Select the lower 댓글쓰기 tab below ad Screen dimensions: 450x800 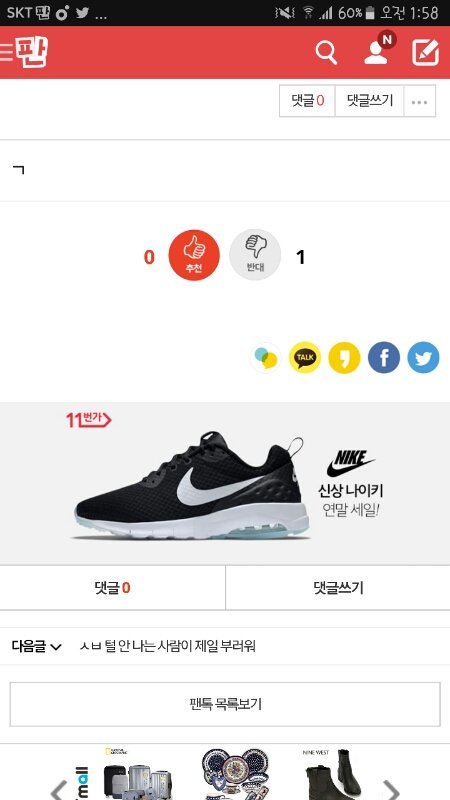(338, 588)
